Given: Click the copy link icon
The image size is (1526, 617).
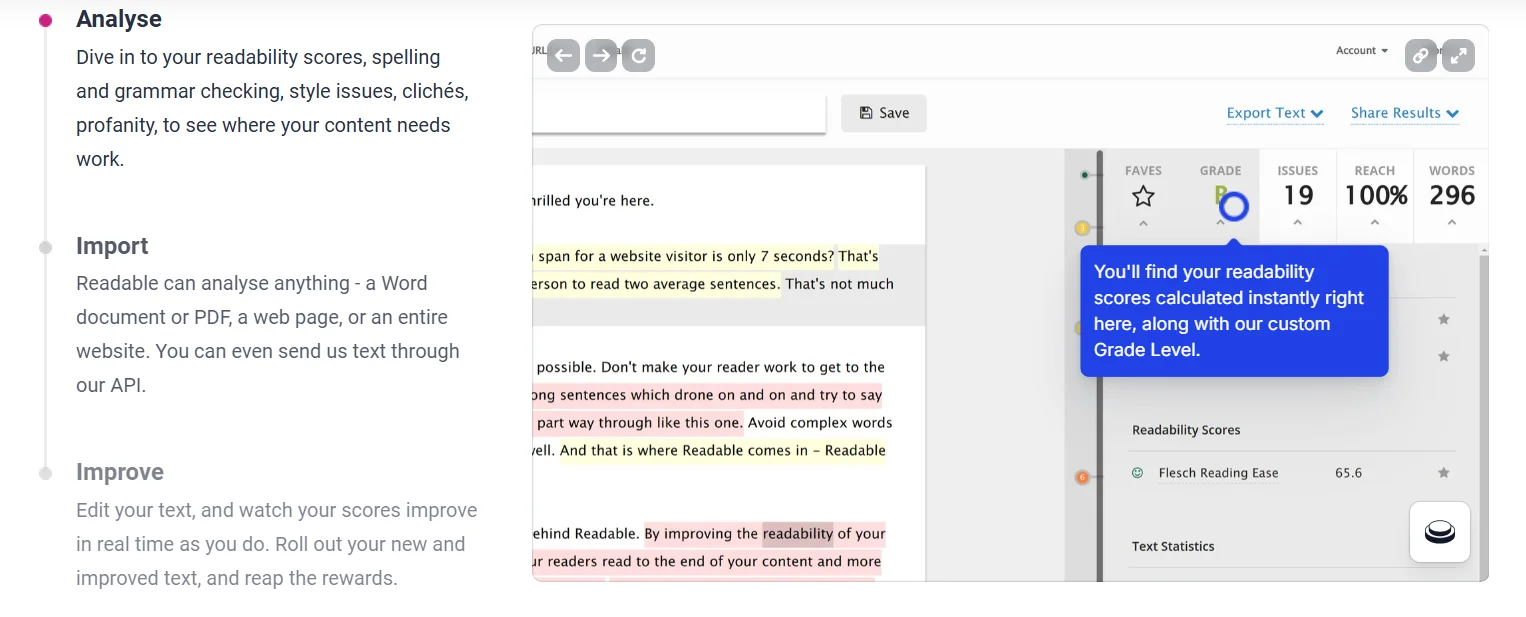Looking at the screenshot, I should click(x=1420, y=55).
